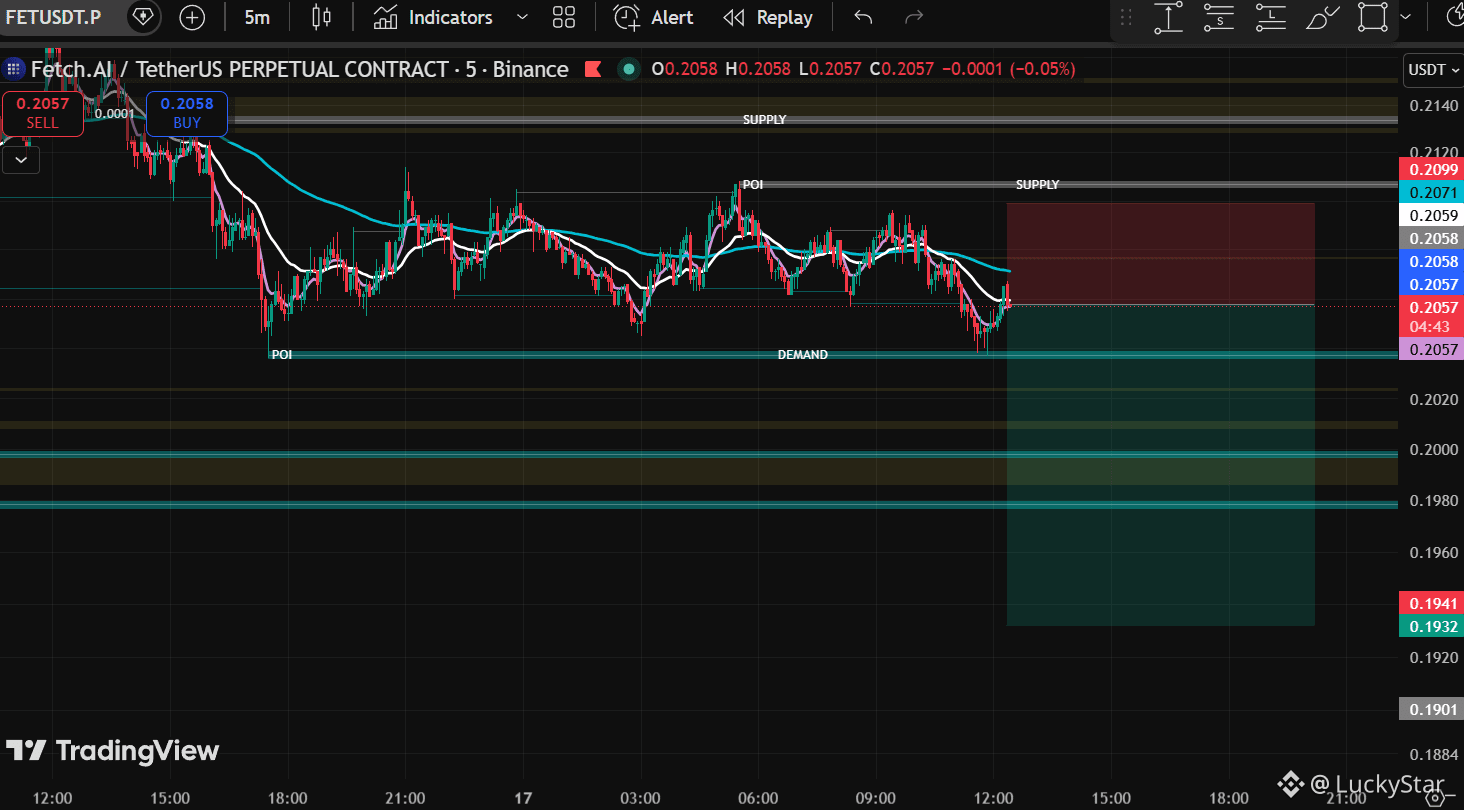Click the purple 0.2057 price label

1432,349
